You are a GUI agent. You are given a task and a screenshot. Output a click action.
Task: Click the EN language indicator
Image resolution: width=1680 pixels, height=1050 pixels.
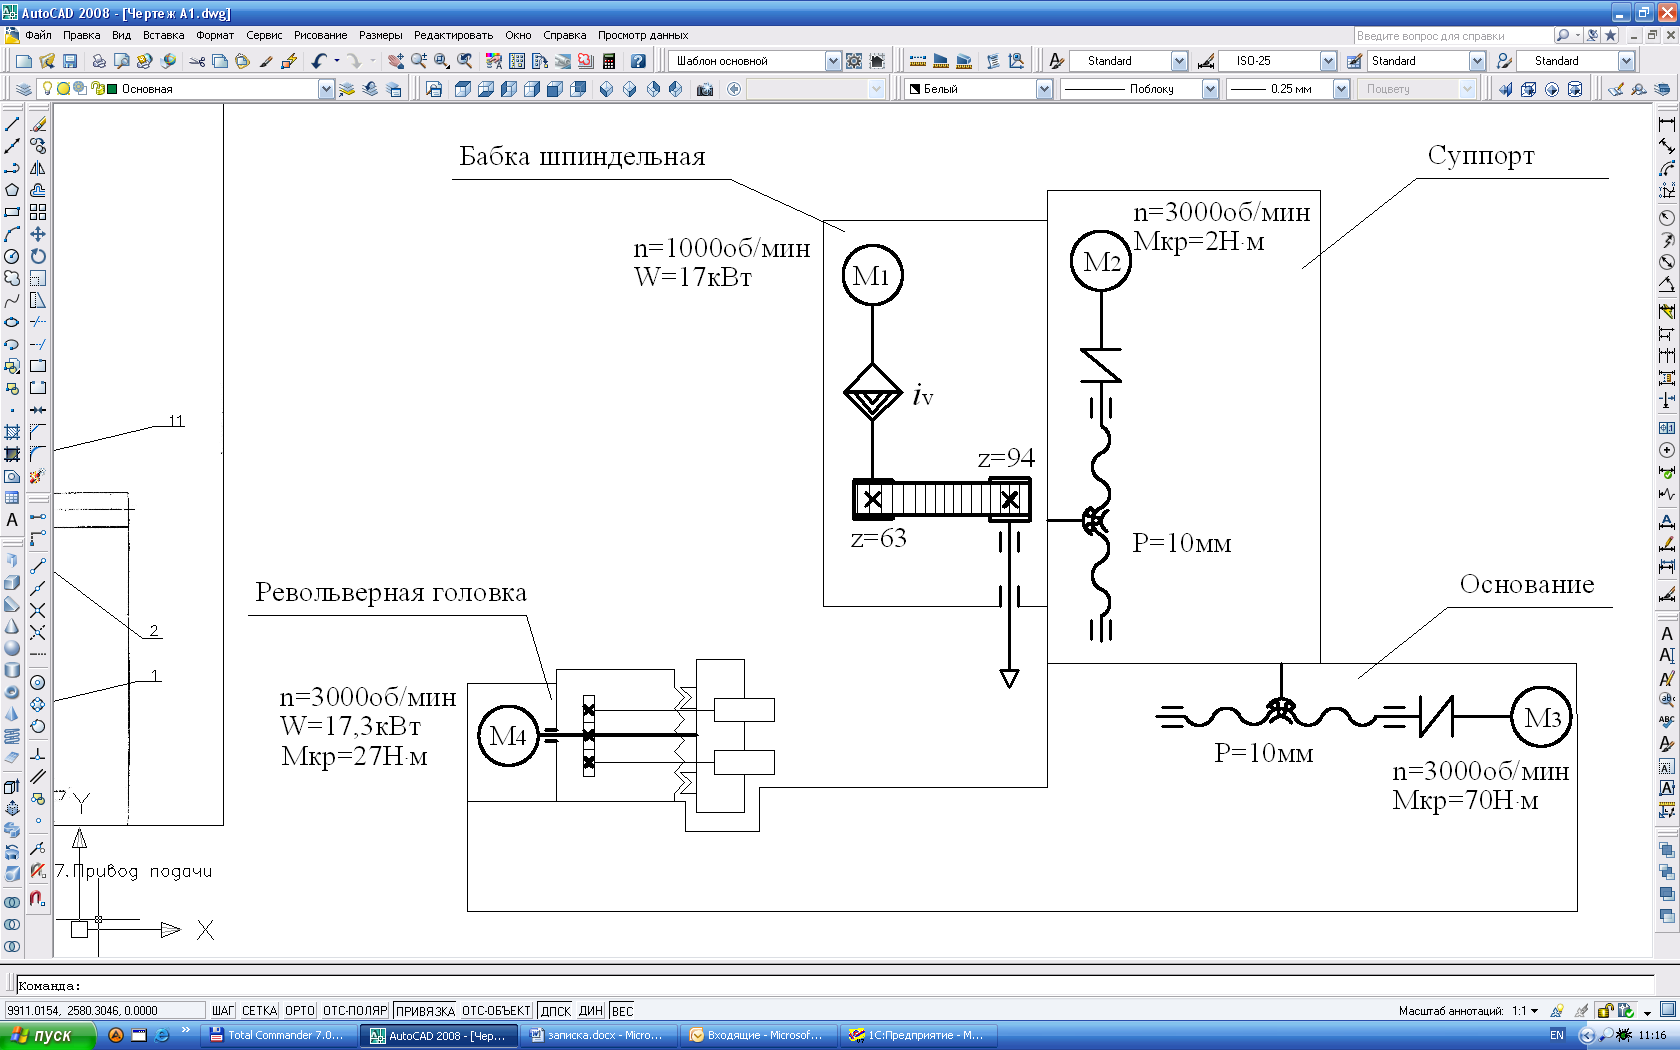(x=1556, y=1035)
